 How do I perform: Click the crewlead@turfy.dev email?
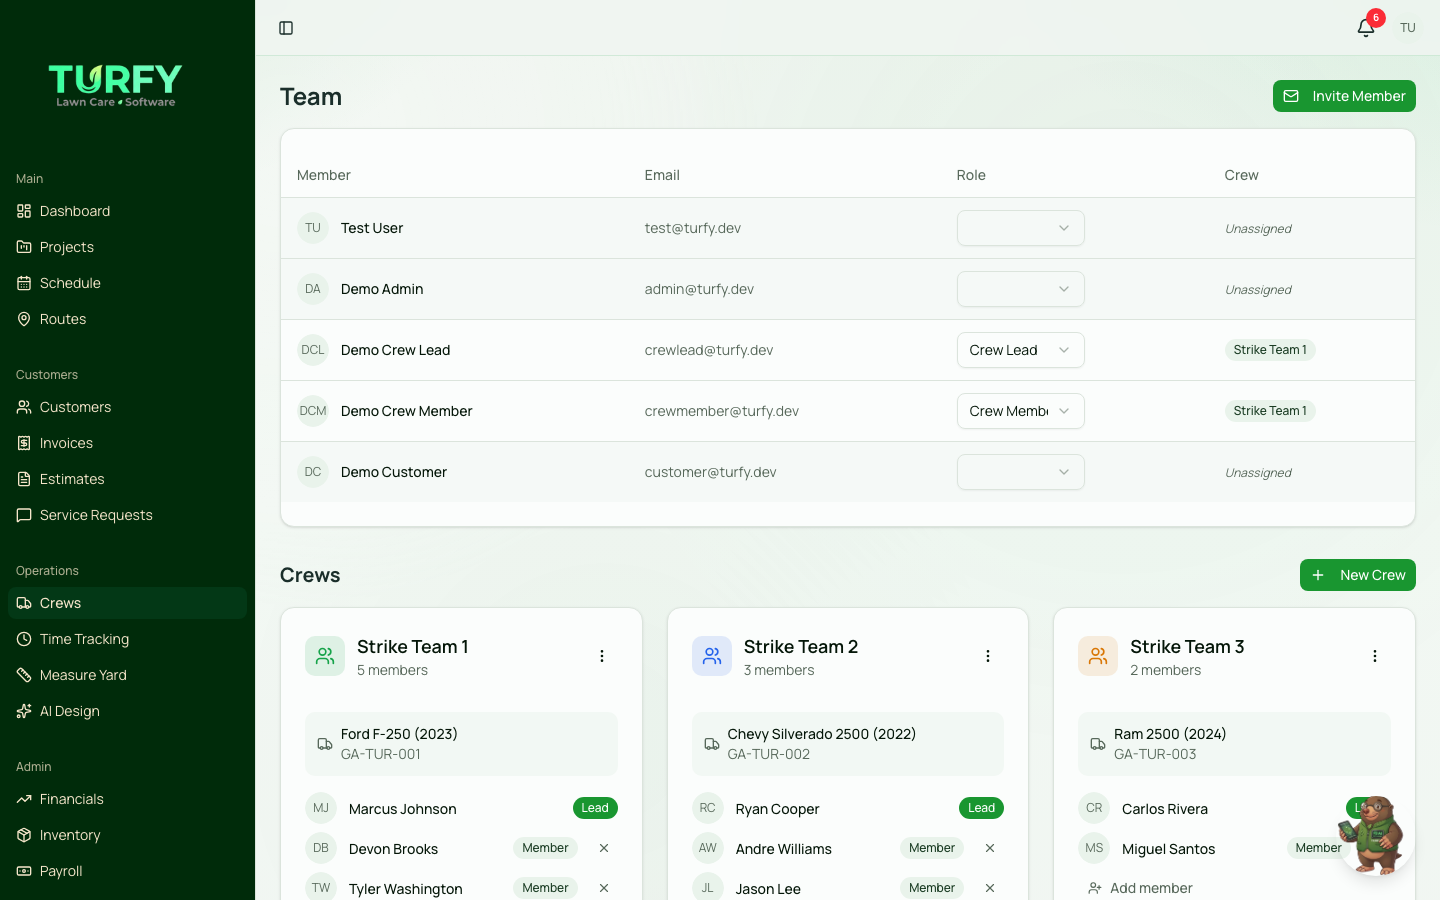tap(709, 350)
